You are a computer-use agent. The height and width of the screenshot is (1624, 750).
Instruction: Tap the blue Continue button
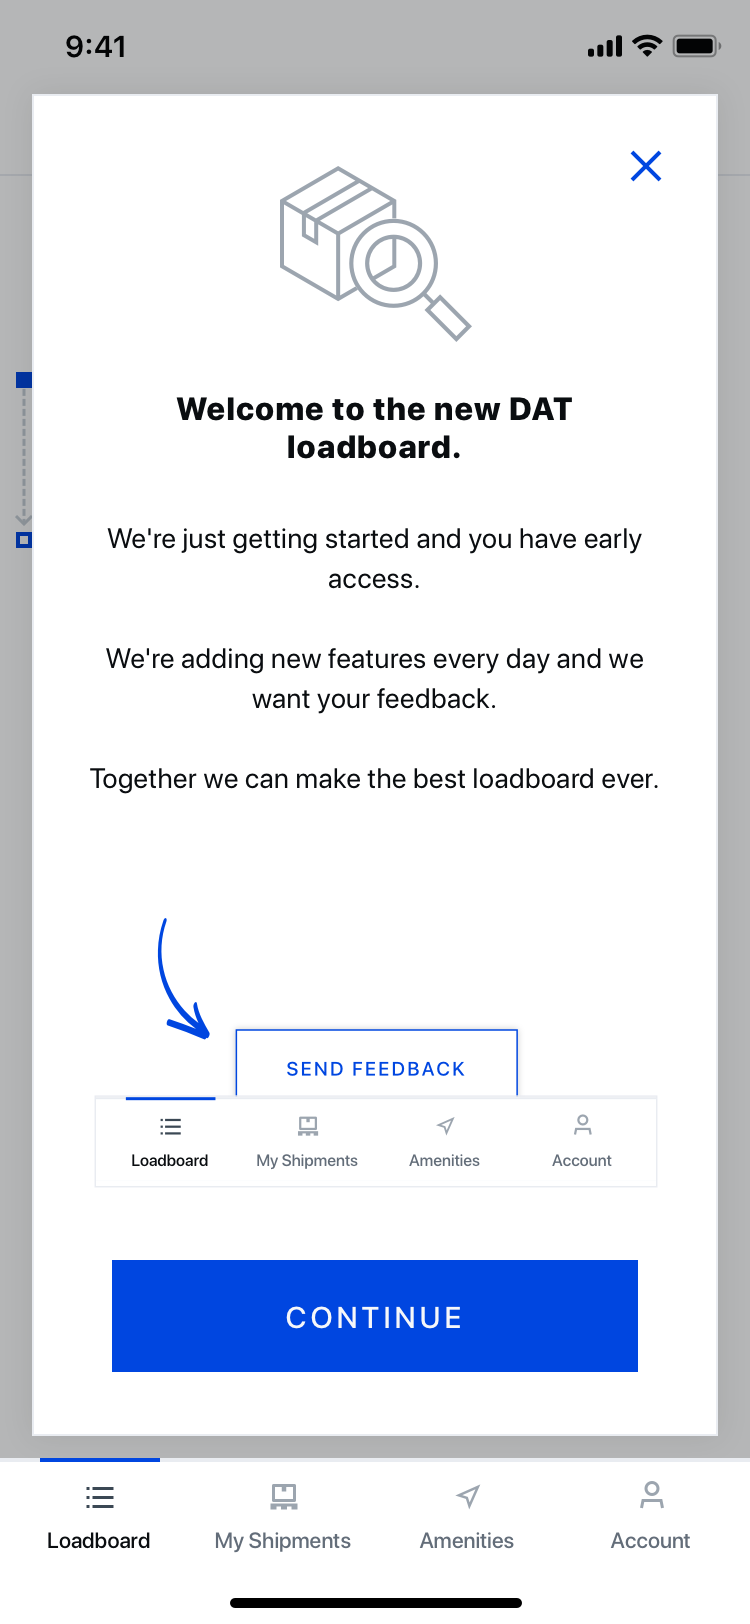[374, 1316]
